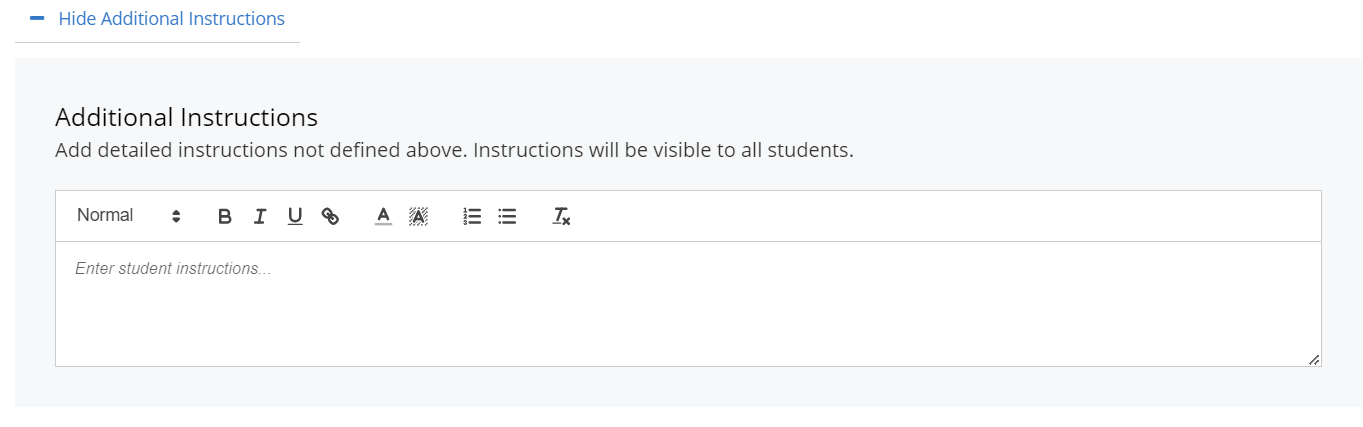The image size is (1363, 427).
Task: Click empty space in the editor toolbar
Action: [940, 216]
